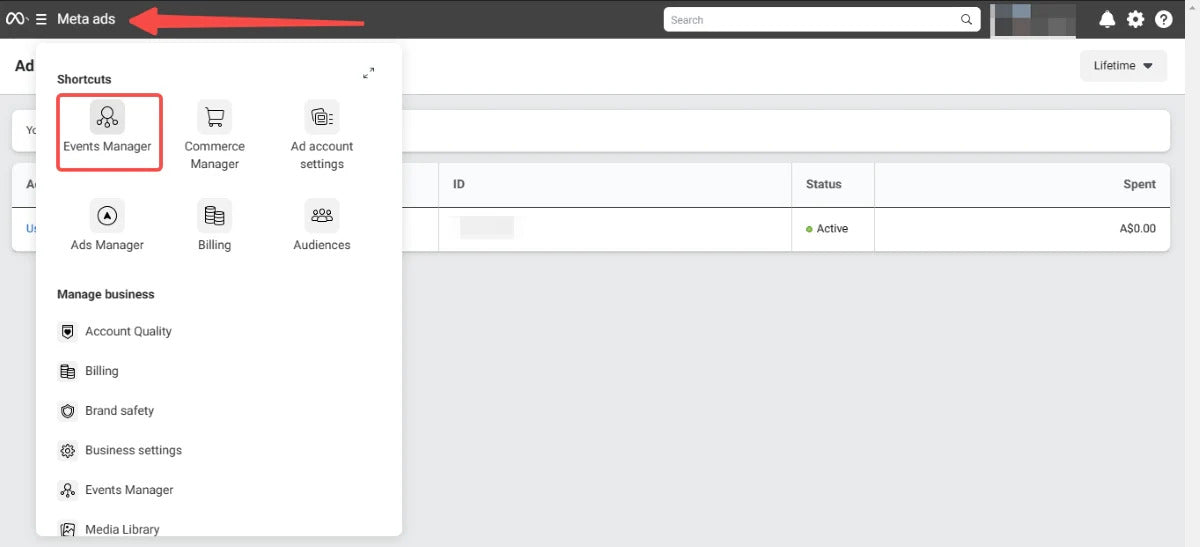This screenshot has height=547, width=1200.
Task: Click the Billing list icon under Manage business
Action: [68, 372]
